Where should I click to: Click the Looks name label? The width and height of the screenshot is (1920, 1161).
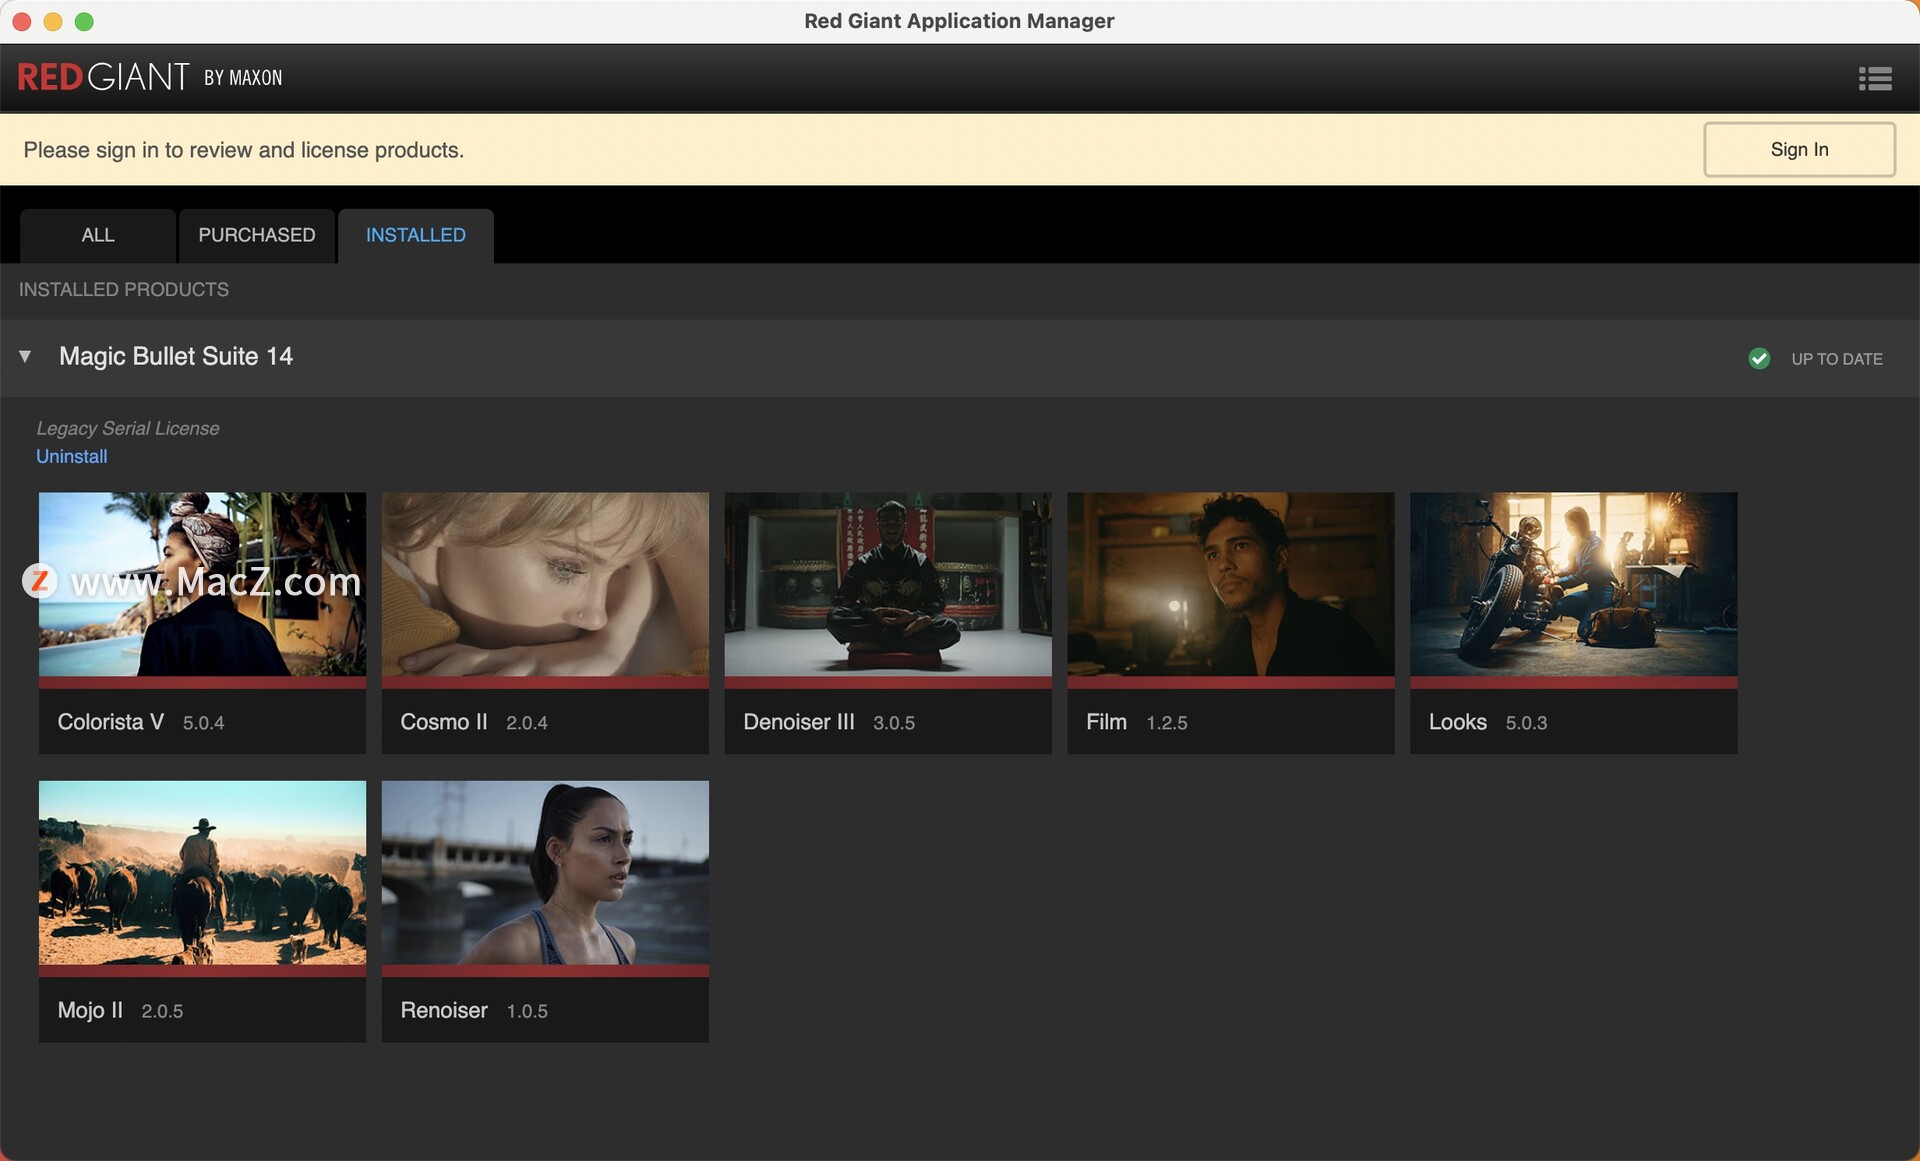click(x=1458, y=722)
